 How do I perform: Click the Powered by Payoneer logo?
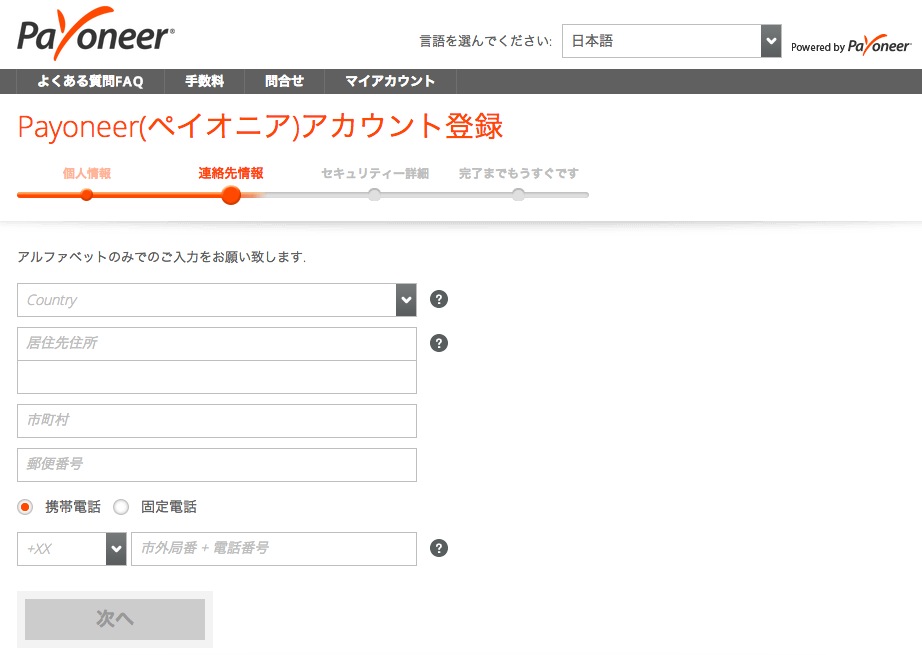(x=851, y=45)
